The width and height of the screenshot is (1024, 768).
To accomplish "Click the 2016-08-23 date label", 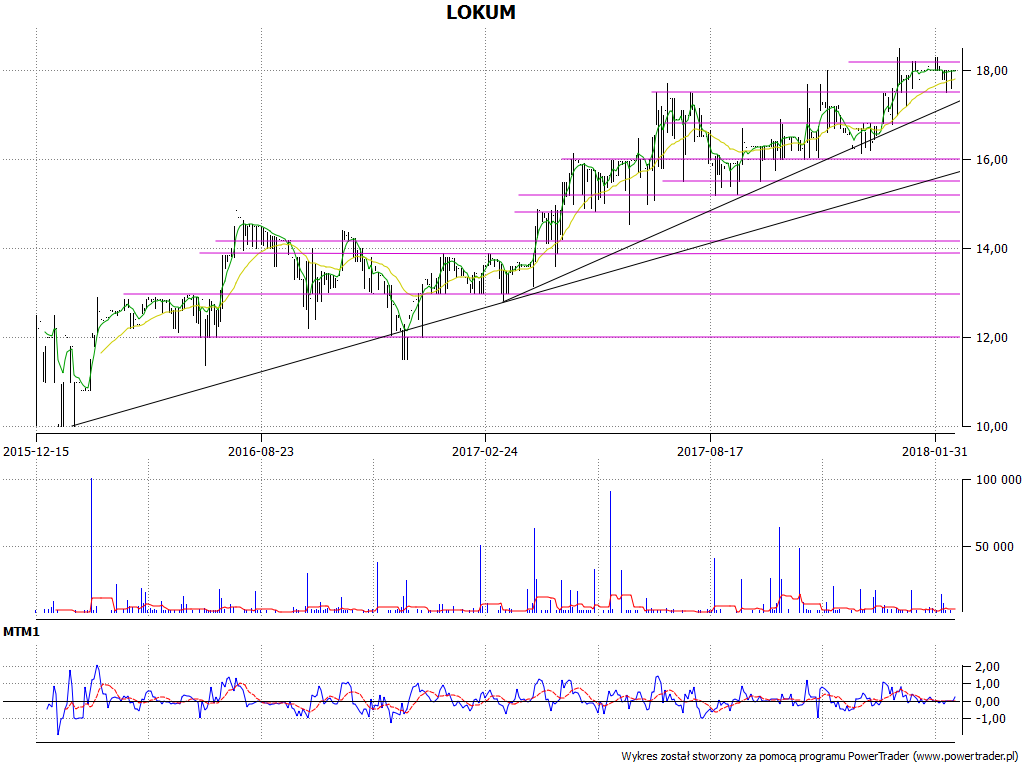I will tap(261, 451).
